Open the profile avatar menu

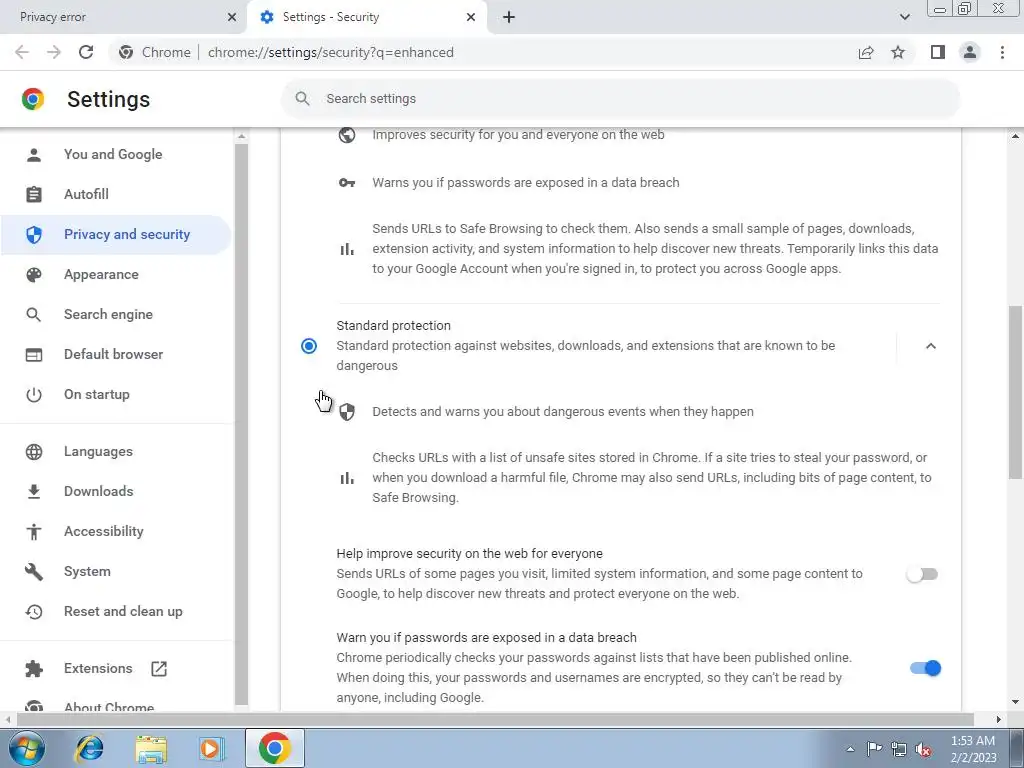970,52
